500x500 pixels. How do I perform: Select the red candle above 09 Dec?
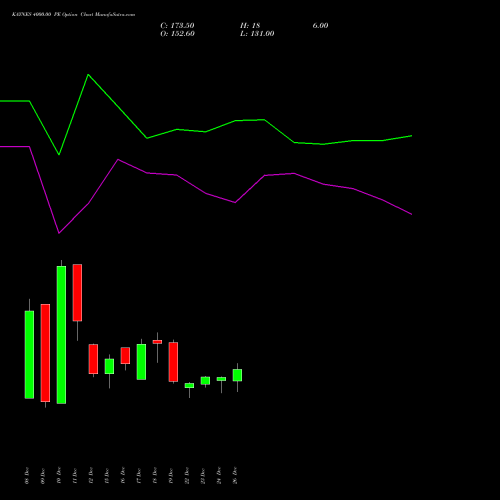point(45,353)
